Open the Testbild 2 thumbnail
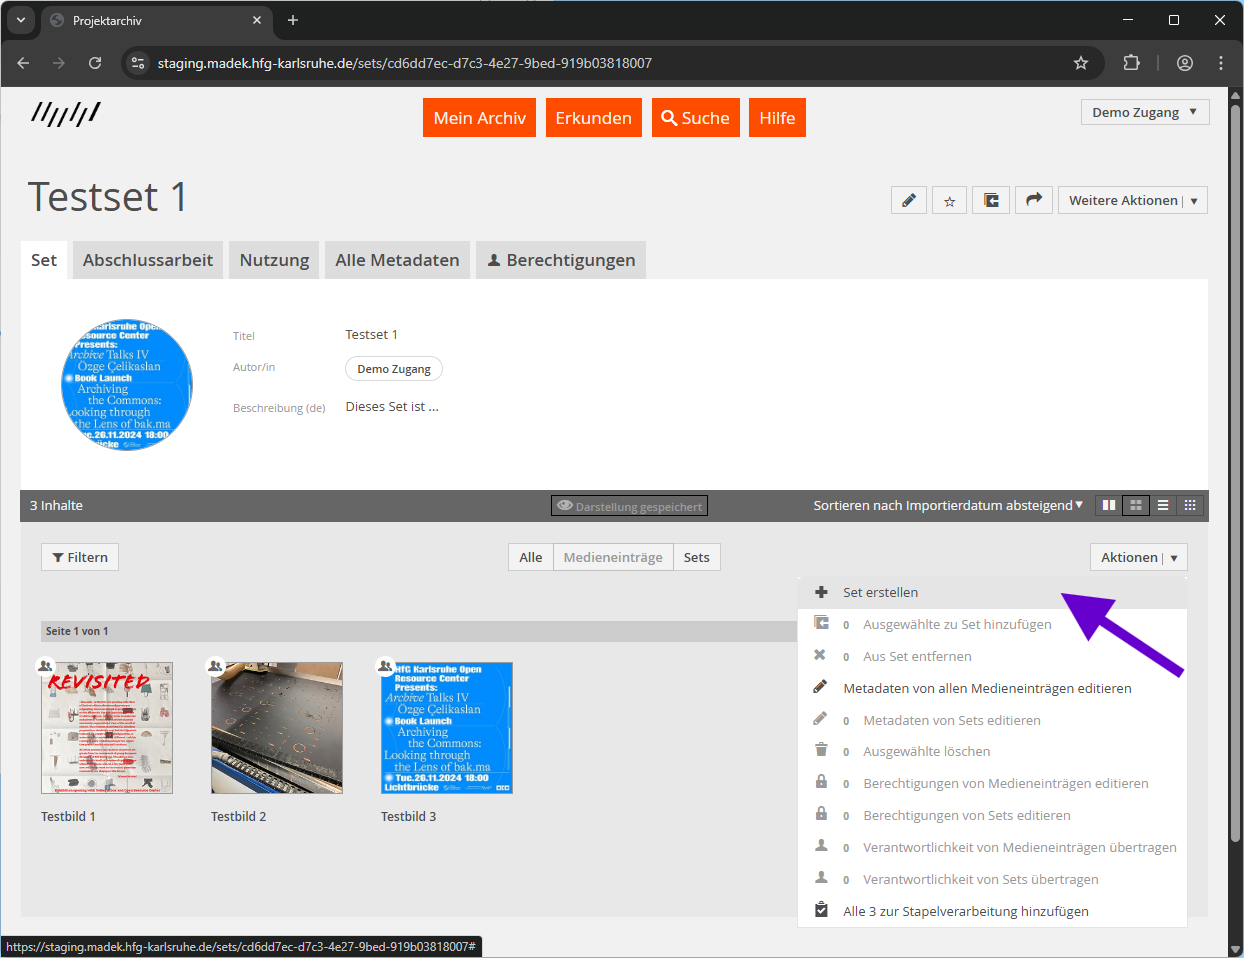This screenshot has width=1244, height=958. coord(277,728)
